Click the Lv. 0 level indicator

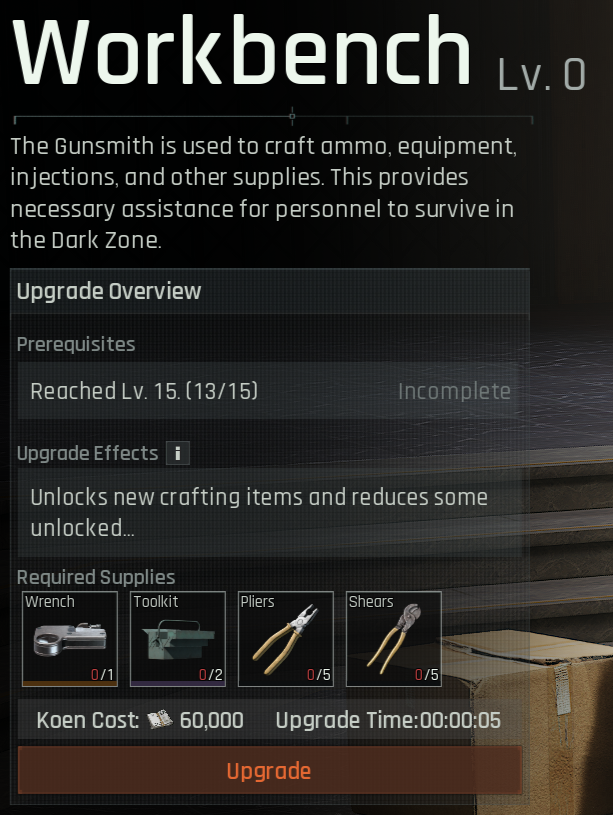point(542,74)
